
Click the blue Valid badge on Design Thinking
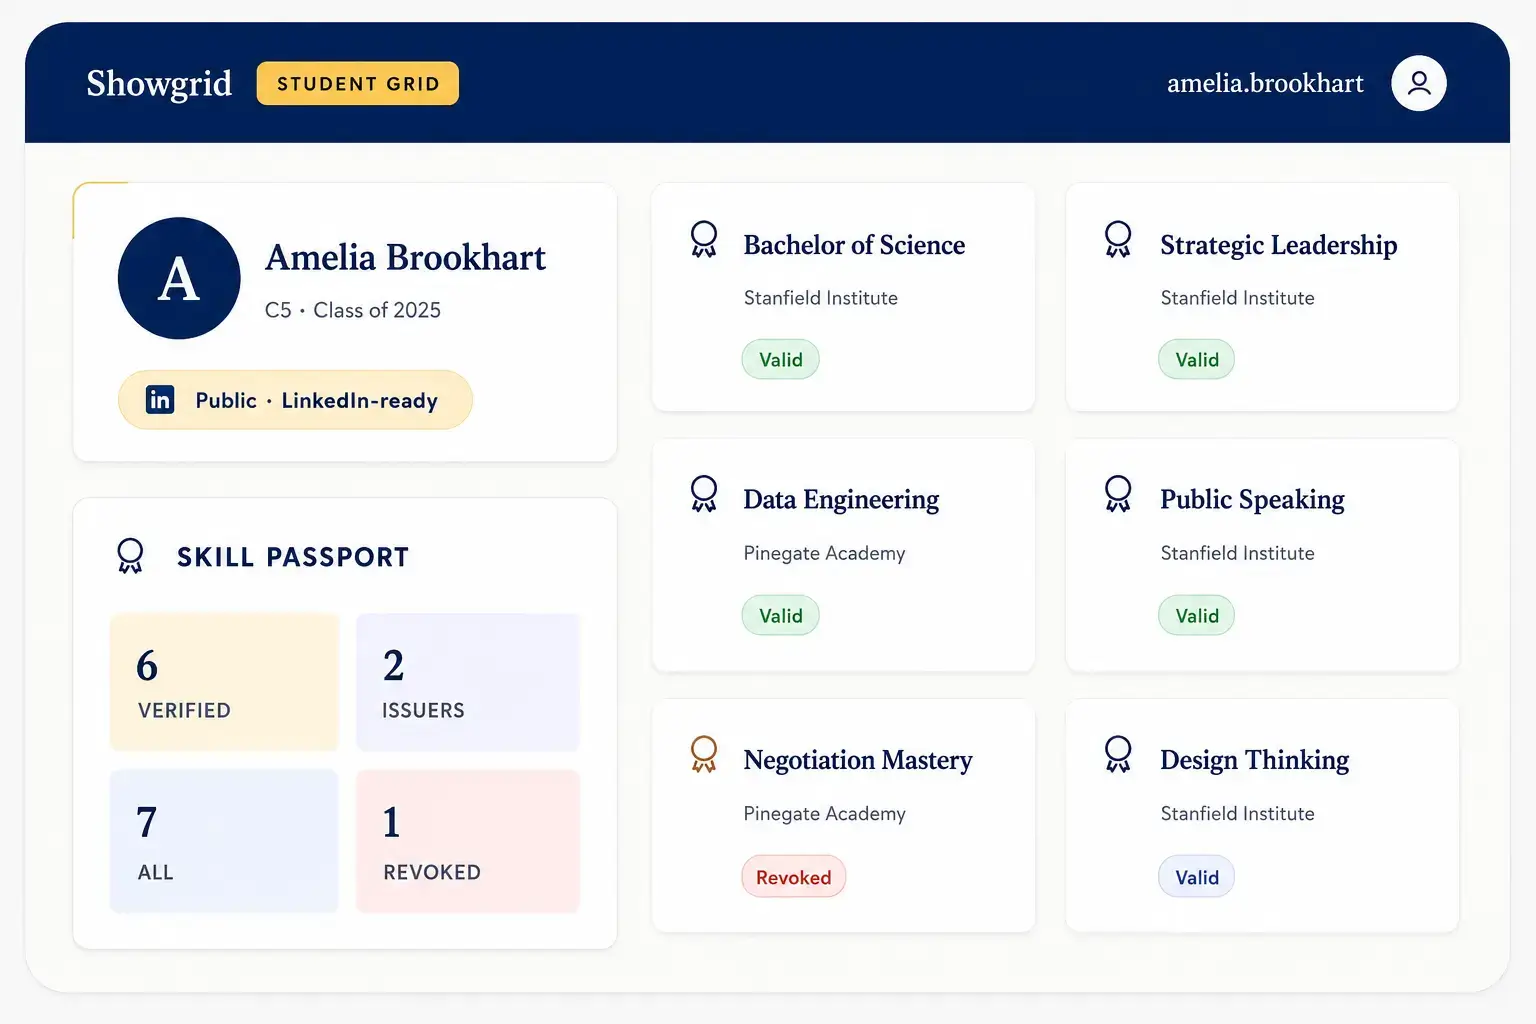click(1197, 877)
